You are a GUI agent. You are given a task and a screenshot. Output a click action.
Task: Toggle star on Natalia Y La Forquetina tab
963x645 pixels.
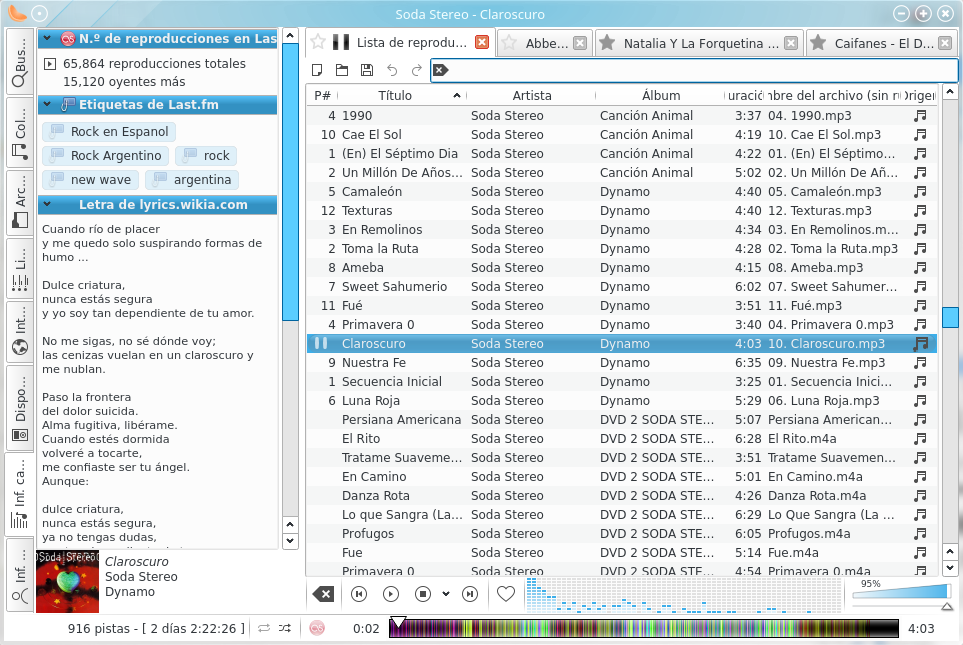coord(607,42)
